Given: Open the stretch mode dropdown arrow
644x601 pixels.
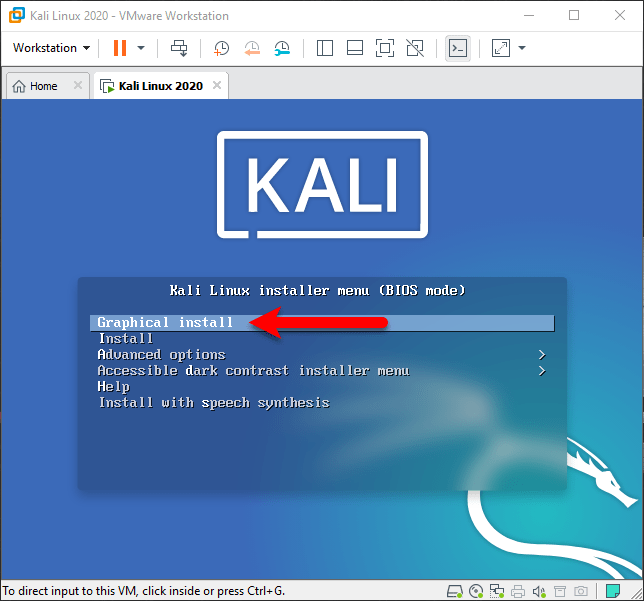Looking at the screenshot, I should [522, 48].
